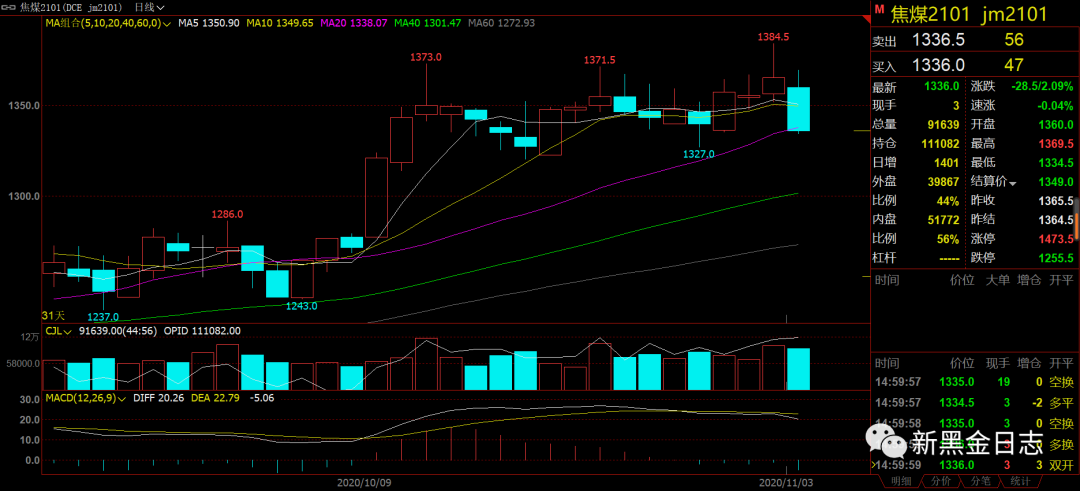Switch to the 明细 tab
Viewport: 1080px width, 491px height.
900,481
